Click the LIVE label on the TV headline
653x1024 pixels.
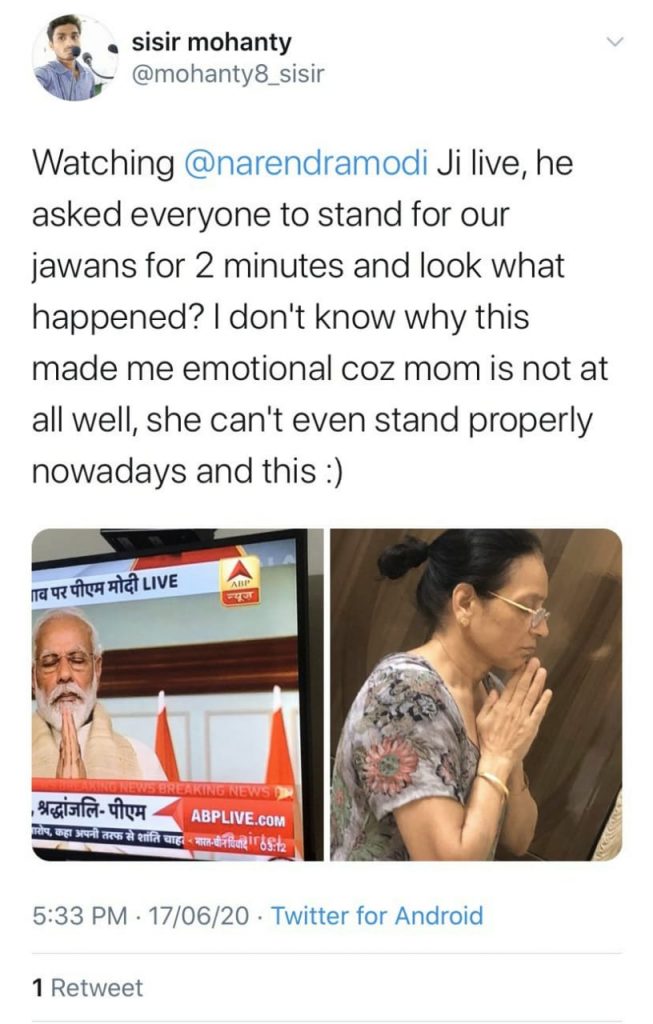point(160,581)
